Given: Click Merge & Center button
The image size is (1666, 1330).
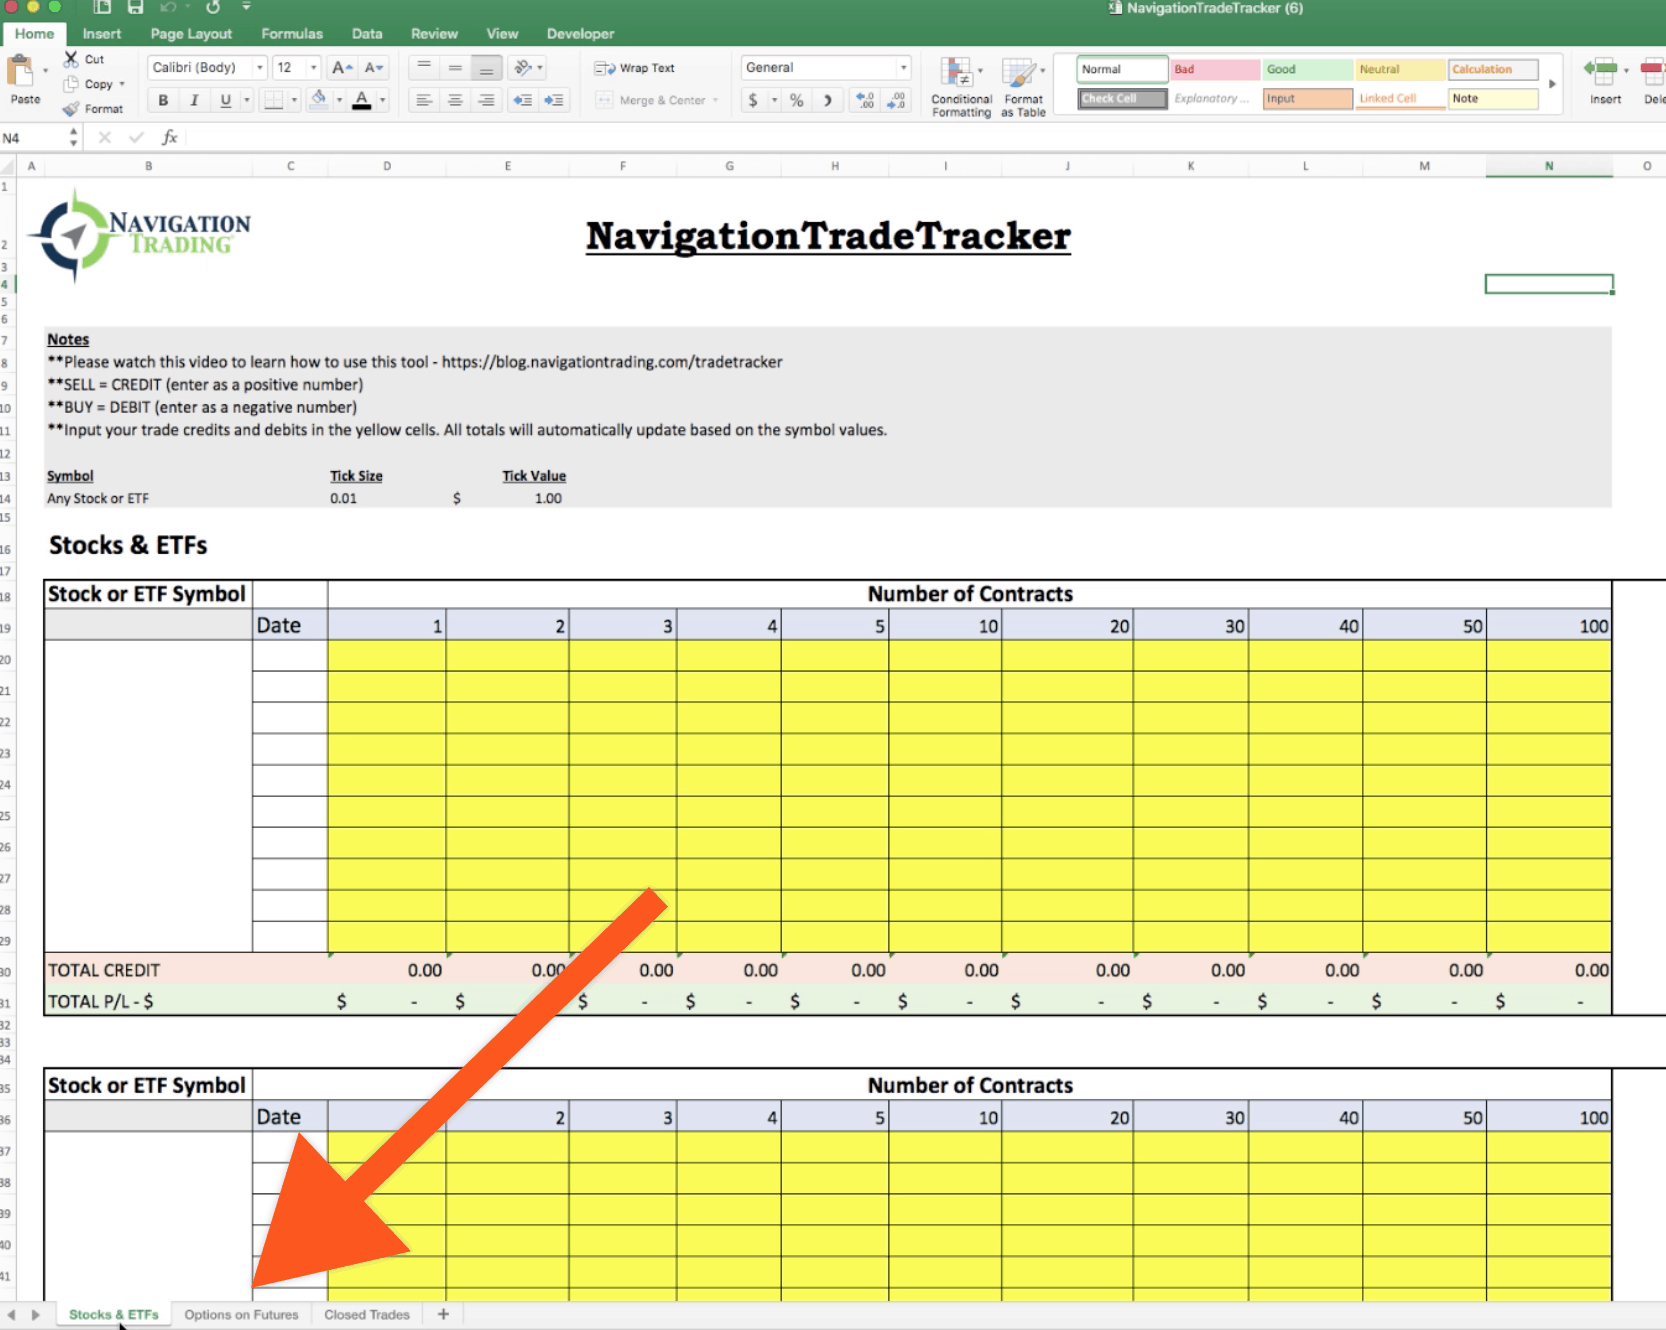Looking at the screenshot, I should pyautogui.click(x=651, y=100).
